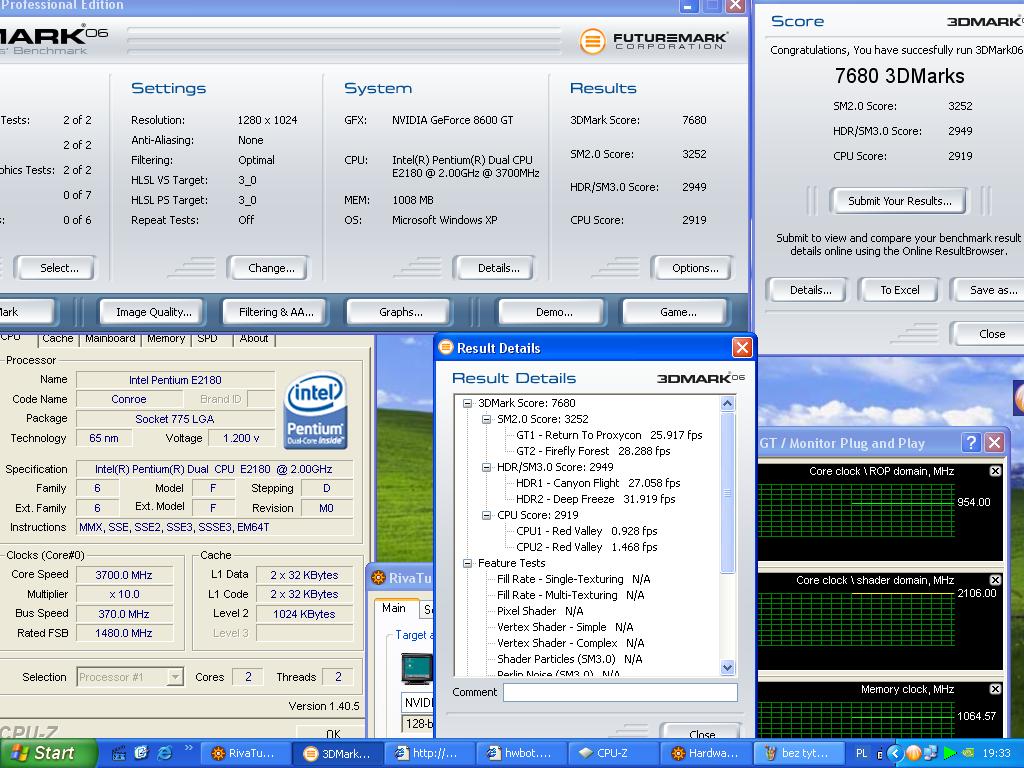1024x768 pixels.
Task: Switch to Memory tab in CPU-Z
Action: click(x=166, y=338)
